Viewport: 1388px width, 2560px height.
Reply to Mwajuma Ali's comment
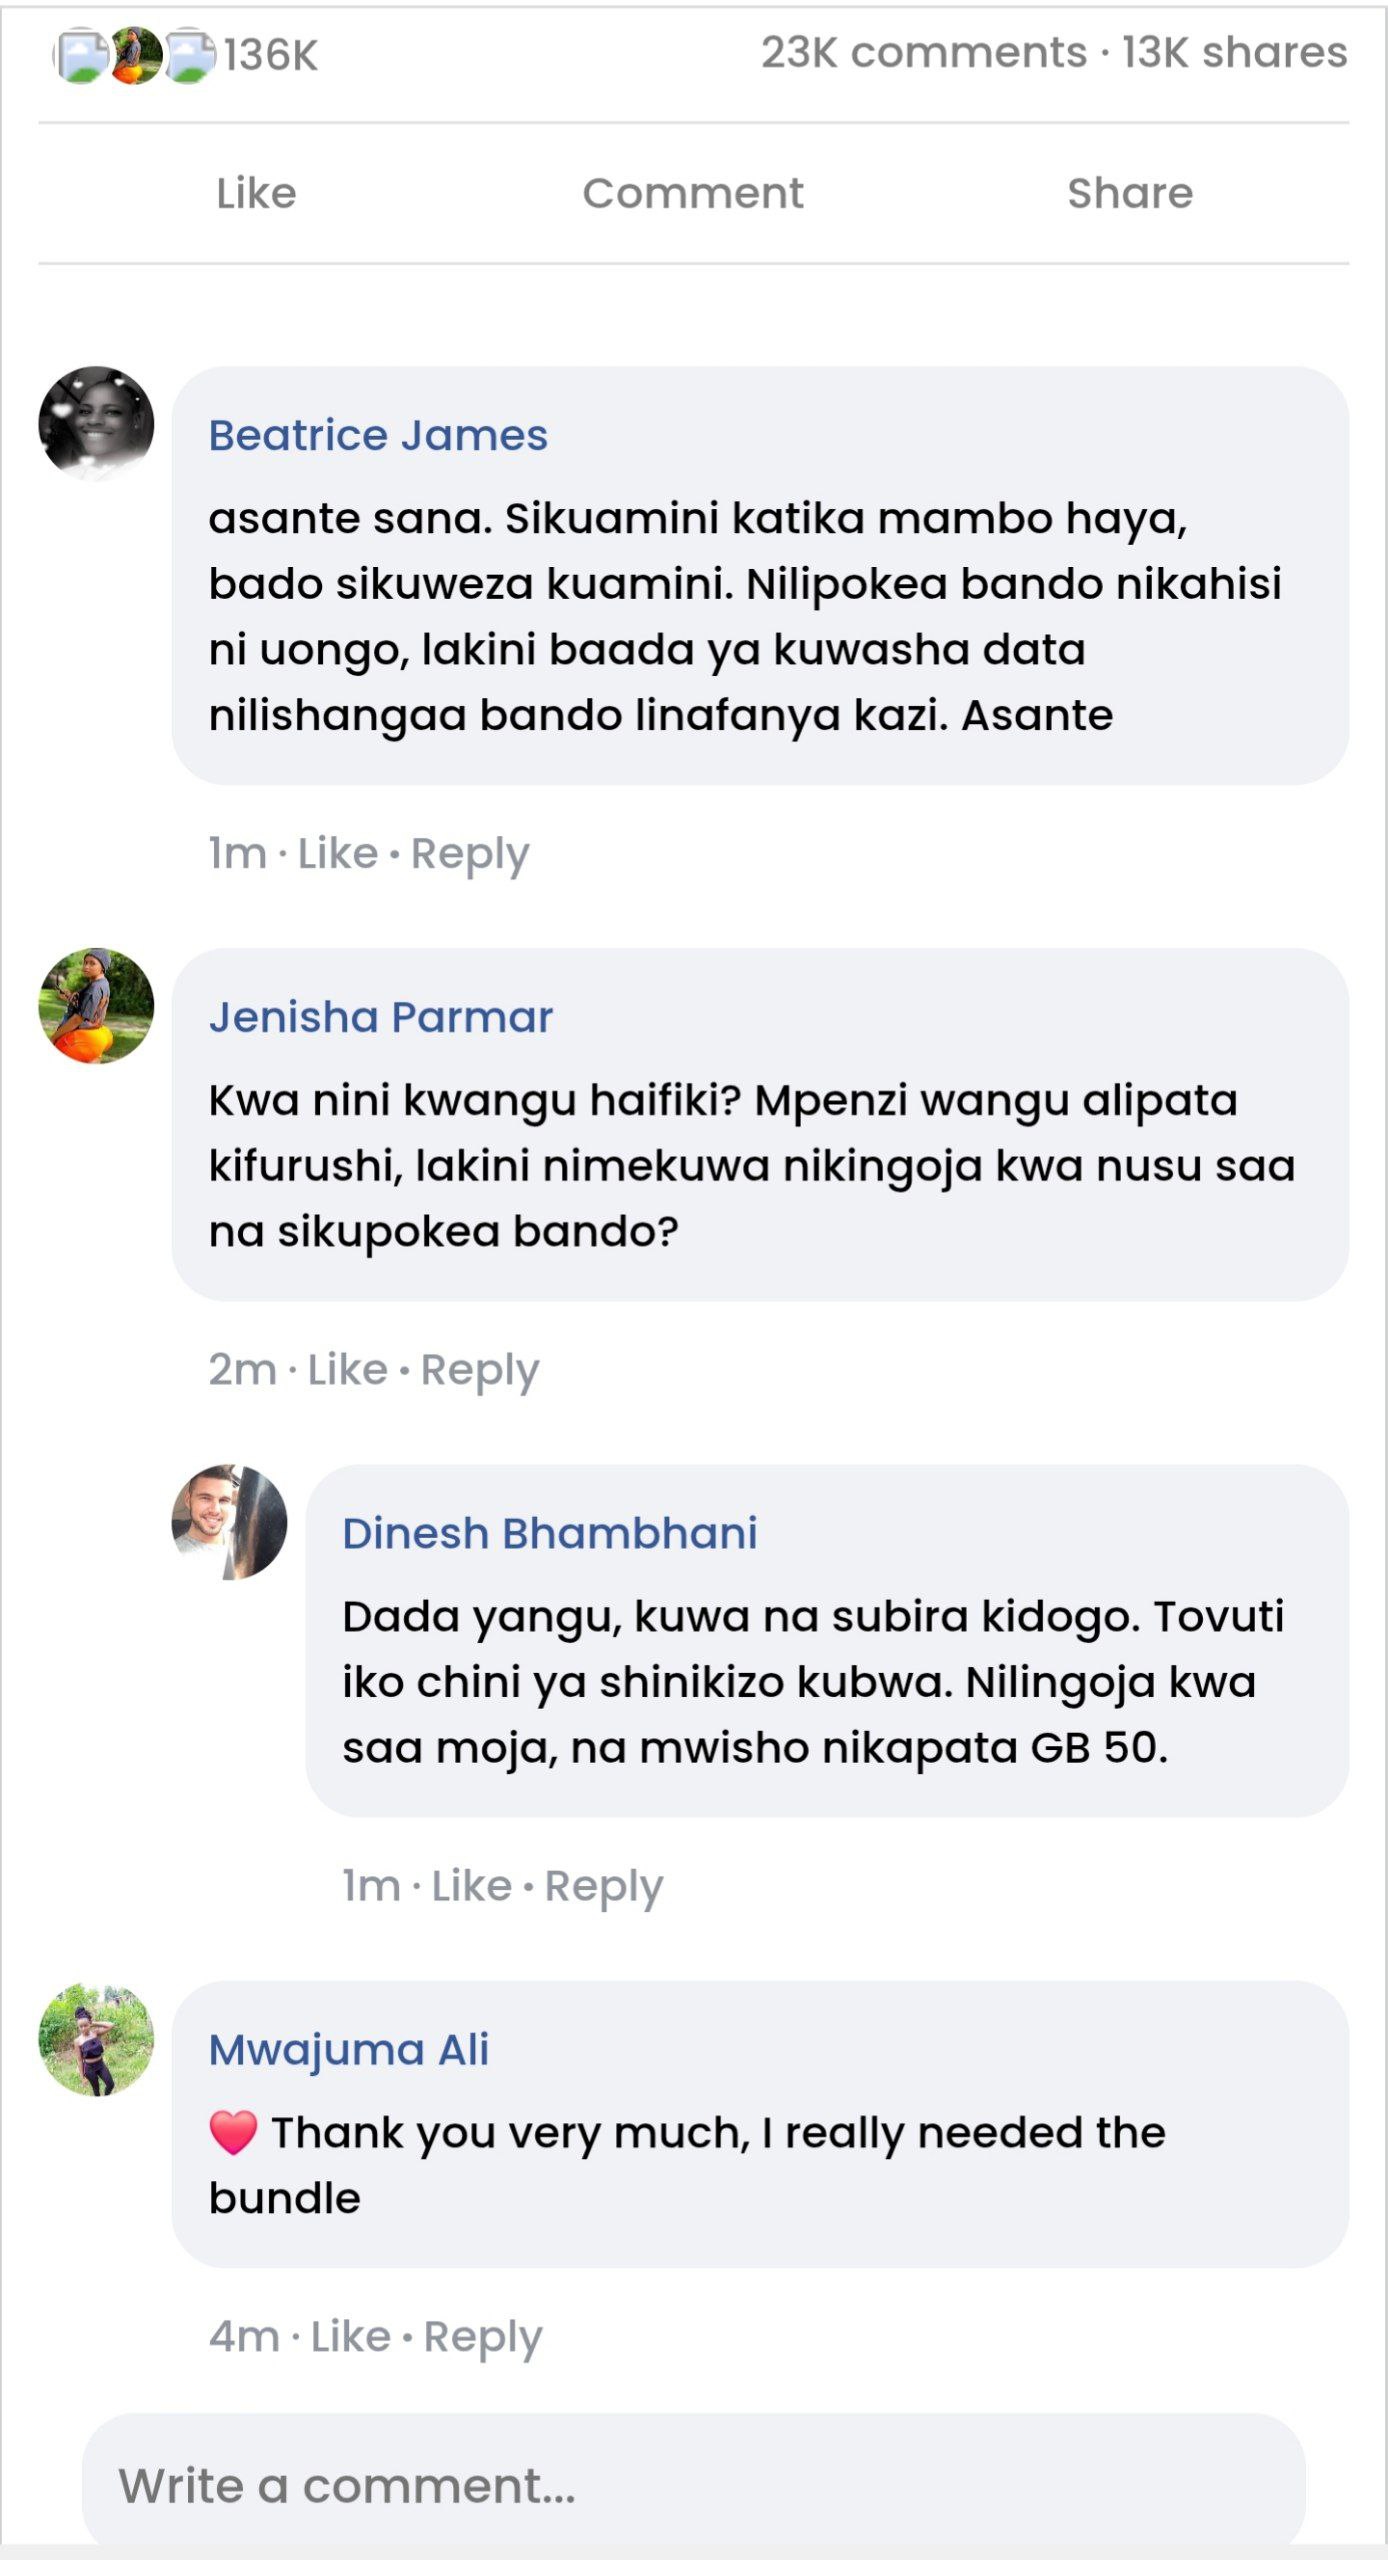483,2337
